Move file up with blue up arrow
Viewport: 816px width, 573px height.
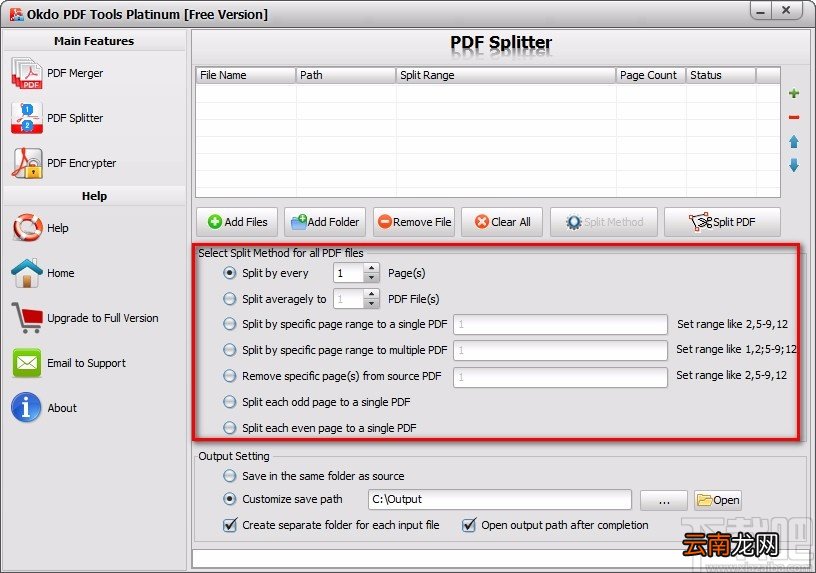click(x=794, y=142)
